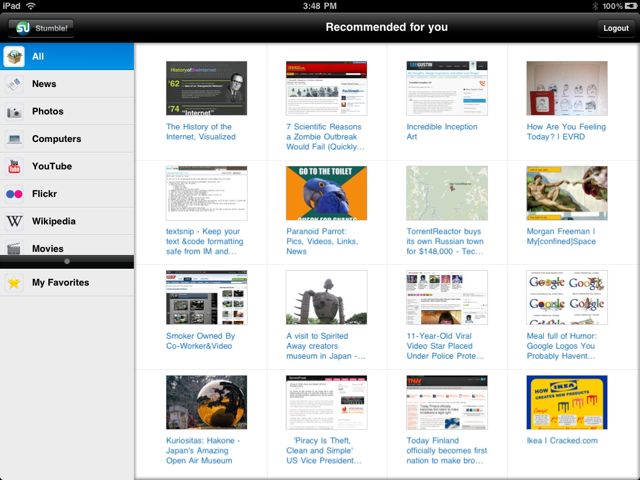This screenshot has height=480, width=640.
Task: Open My Favorites list
Action: 67,282
